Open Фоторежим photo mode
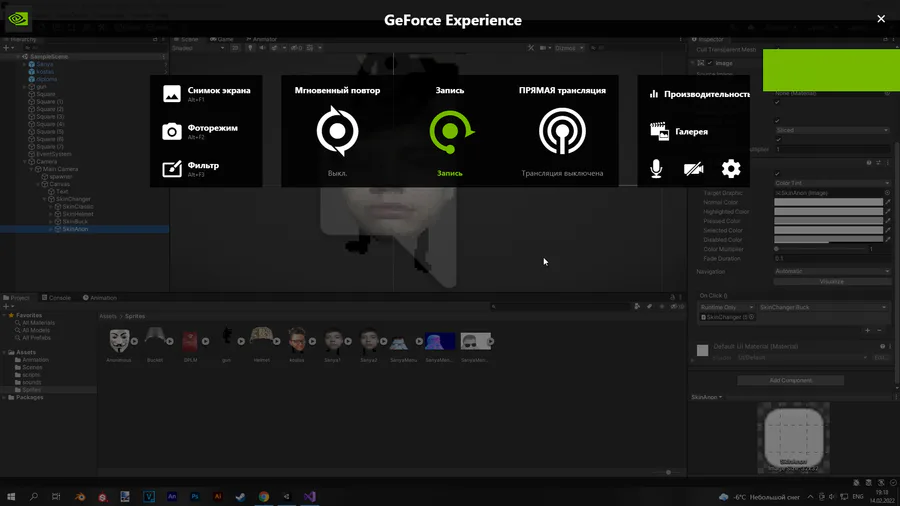 [x=200, y=131]
